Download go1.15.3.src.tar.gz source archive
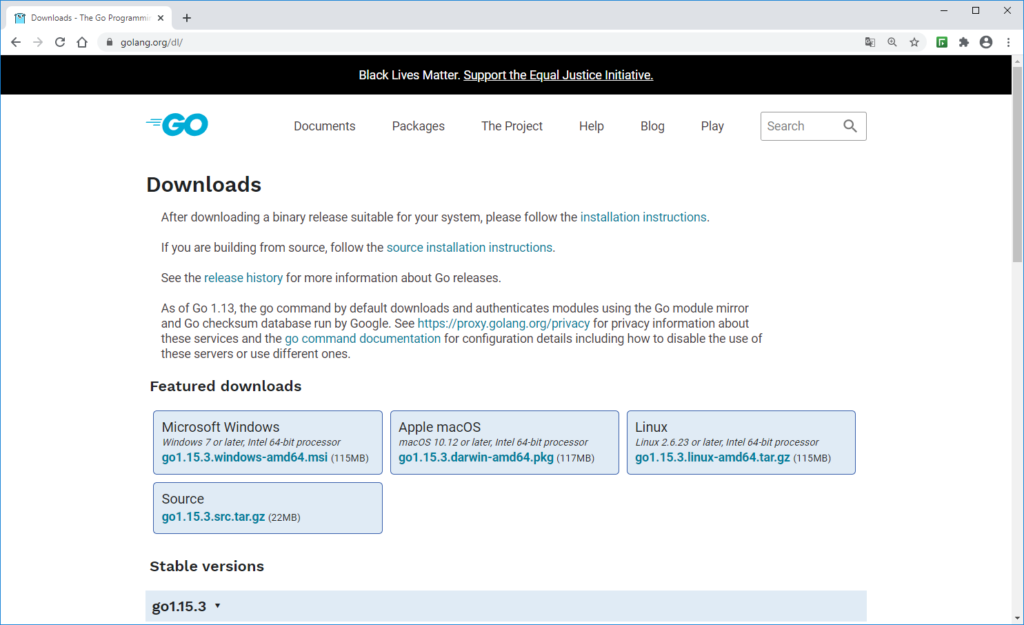1024x625 pixels. click(213, 517)
